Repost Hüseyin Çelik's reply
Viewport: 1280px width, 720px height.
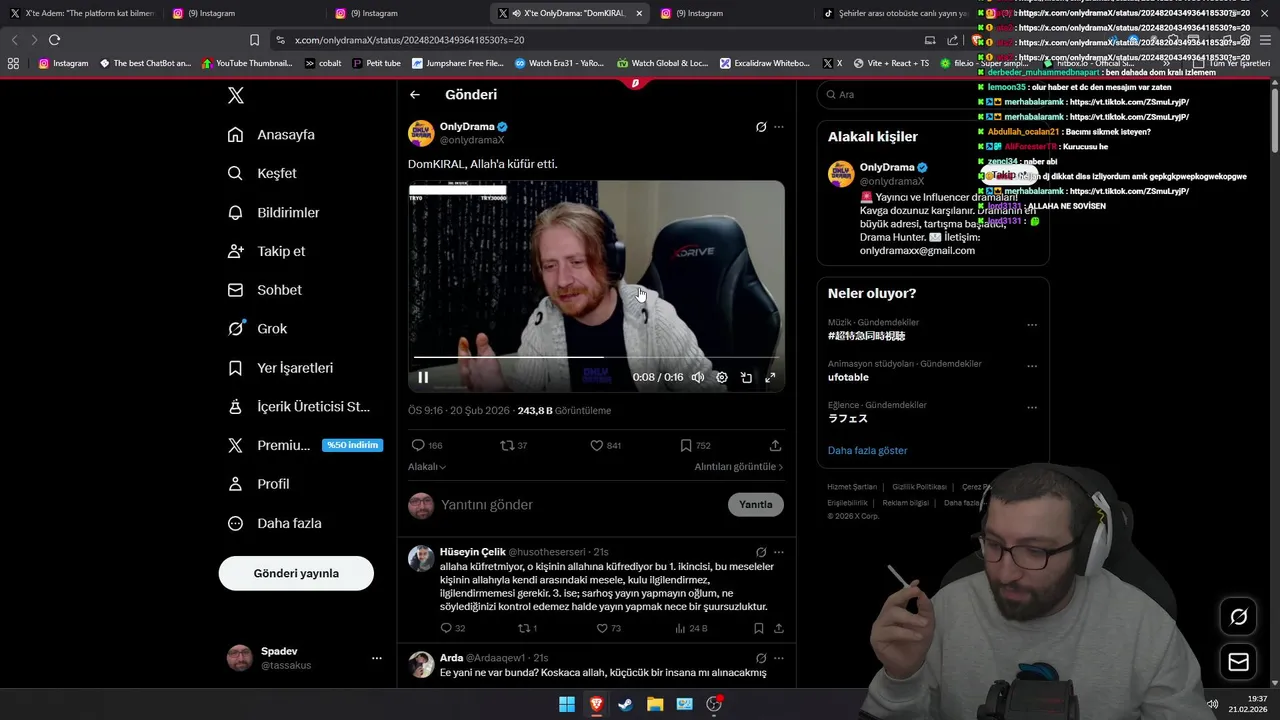[x=527, y=628]
